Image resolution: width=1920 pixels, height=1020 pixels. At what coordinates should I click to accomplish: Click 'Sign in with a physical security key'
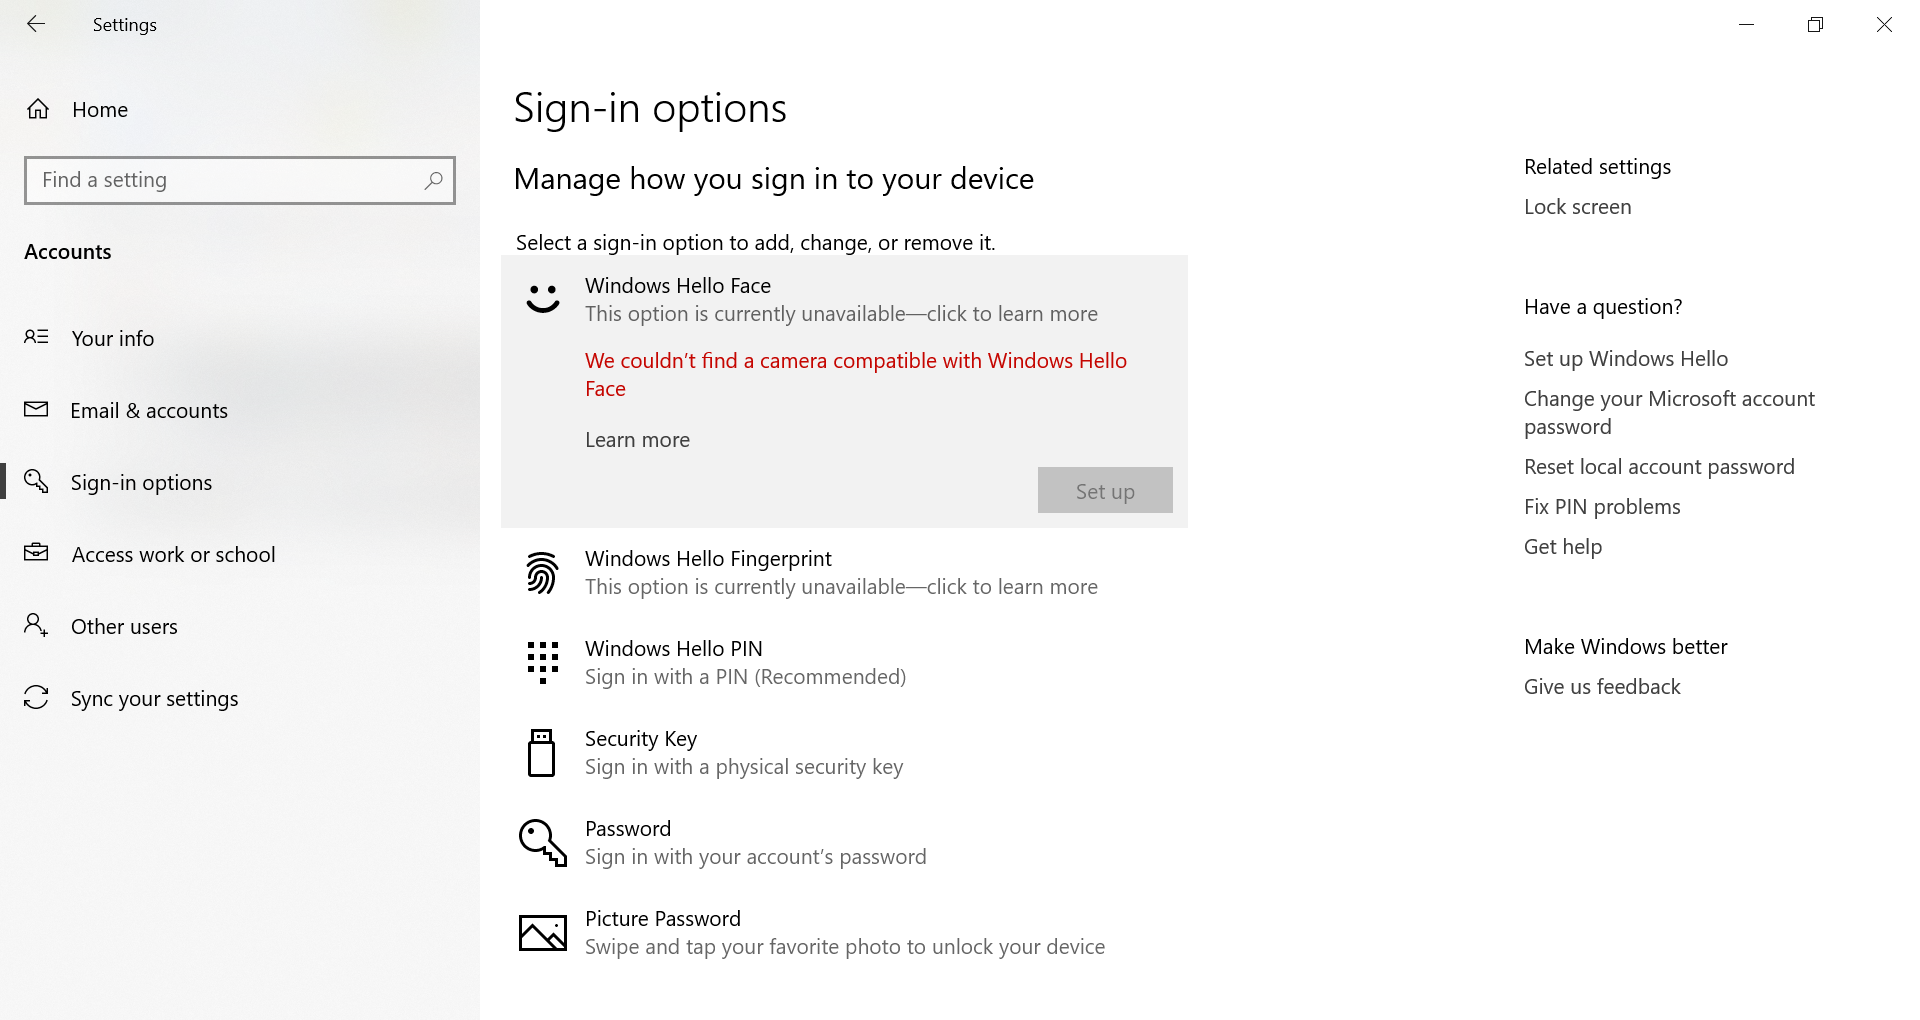(744, 767)
